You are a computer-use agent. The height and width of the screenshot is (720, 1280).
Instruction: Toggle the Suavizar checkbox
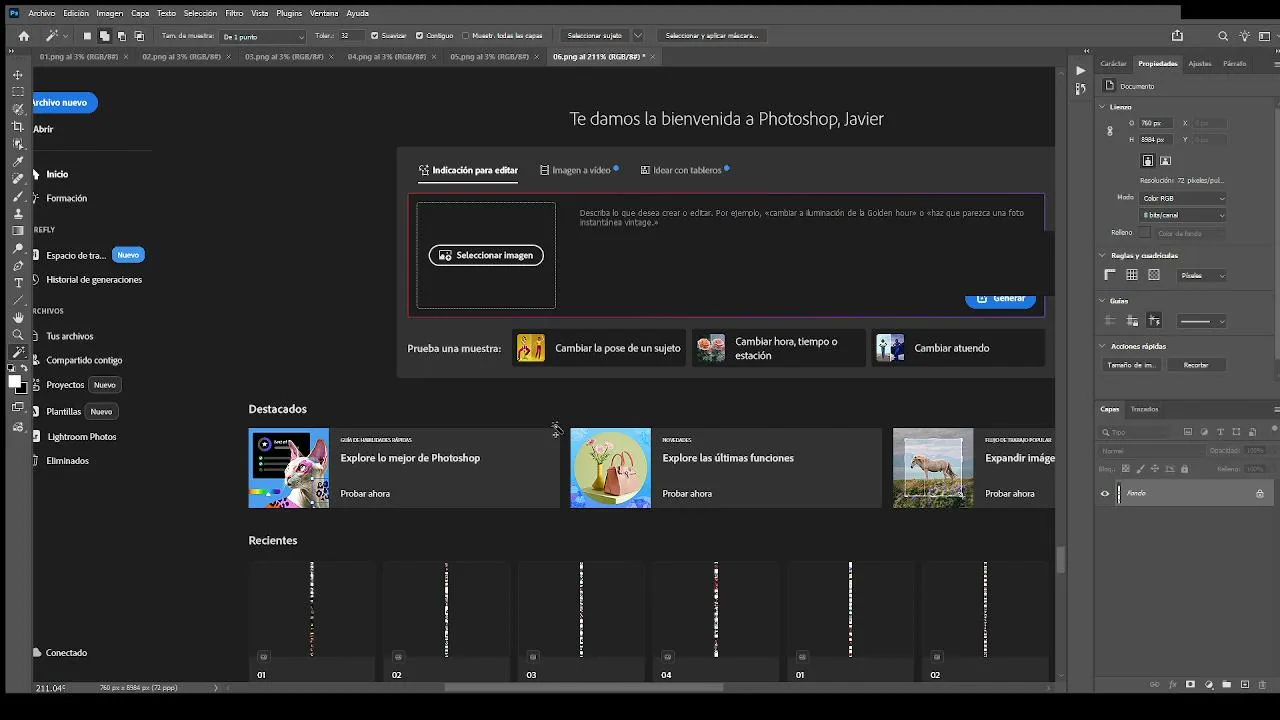coord(388,36)
